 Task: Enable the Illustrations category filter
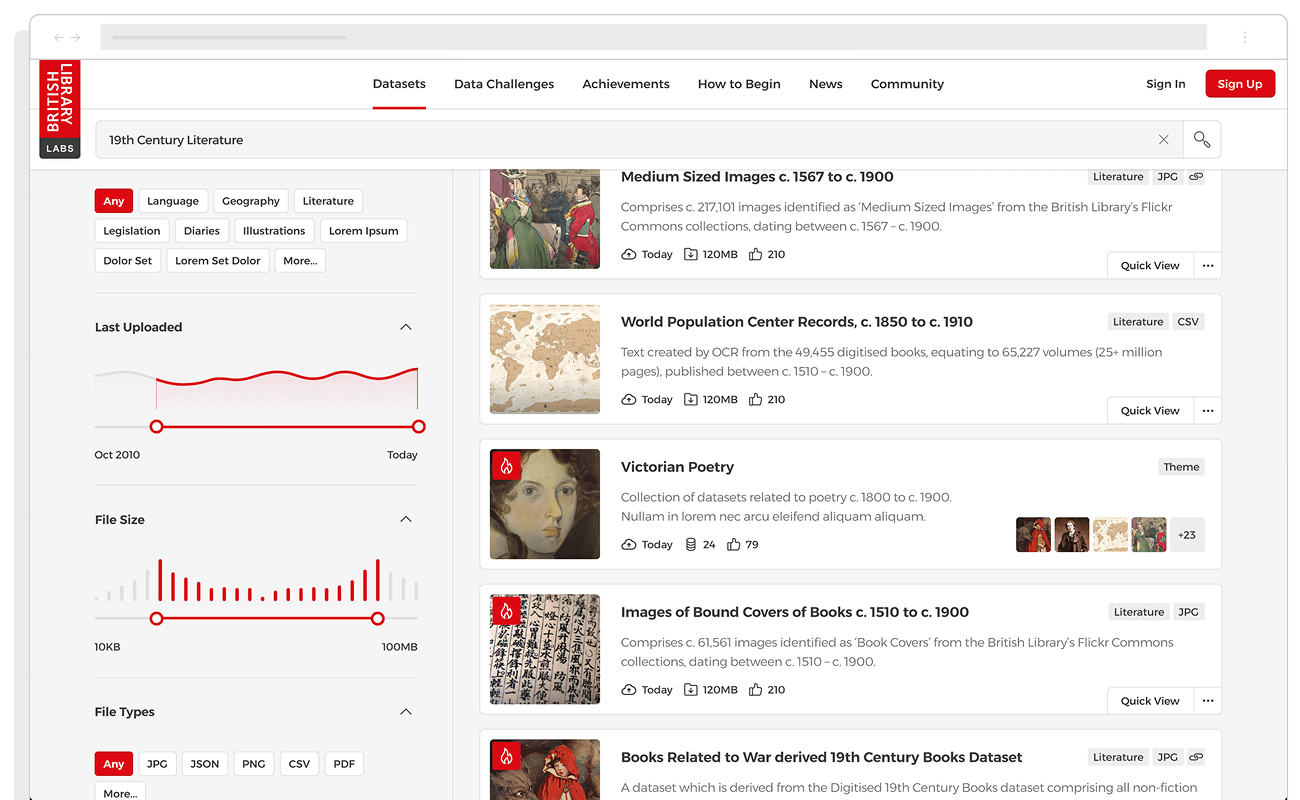274,231
